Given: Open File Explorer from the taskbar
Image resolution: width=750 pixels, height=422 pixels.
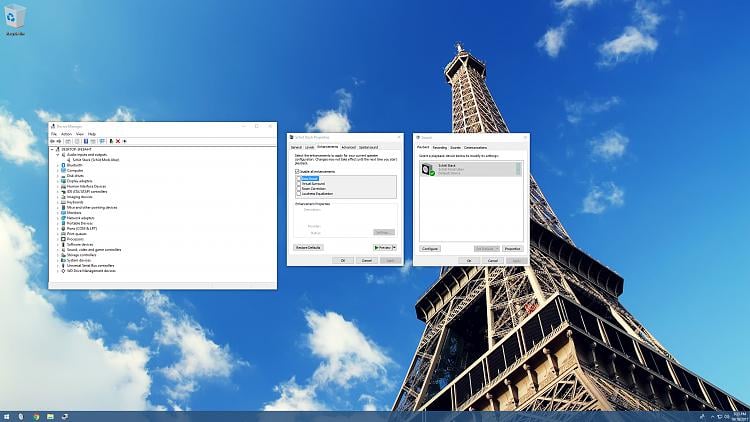Looking at the screenshot, I should 50,415.
